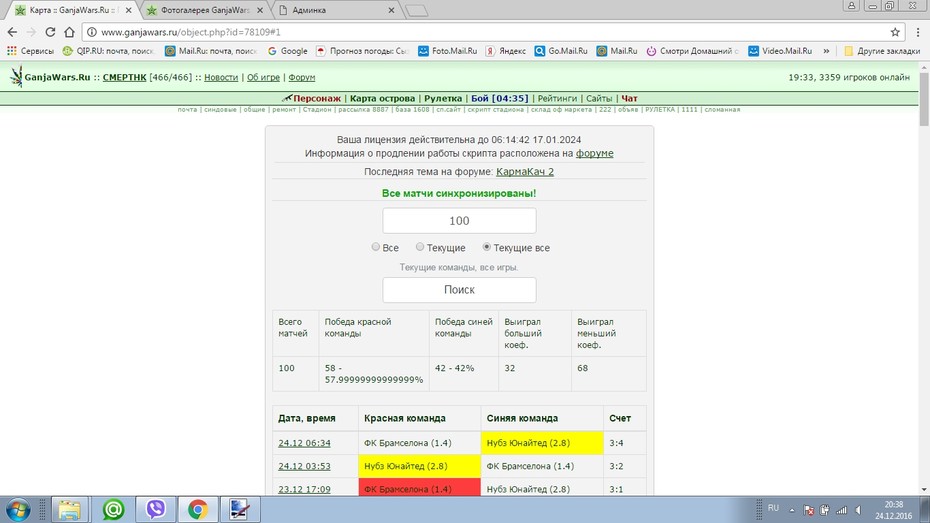The width and height of the screenshot is (930, 523).
Task: Select the Текущие все radio button
Action: pyautogui.click(x=486, y=247)
